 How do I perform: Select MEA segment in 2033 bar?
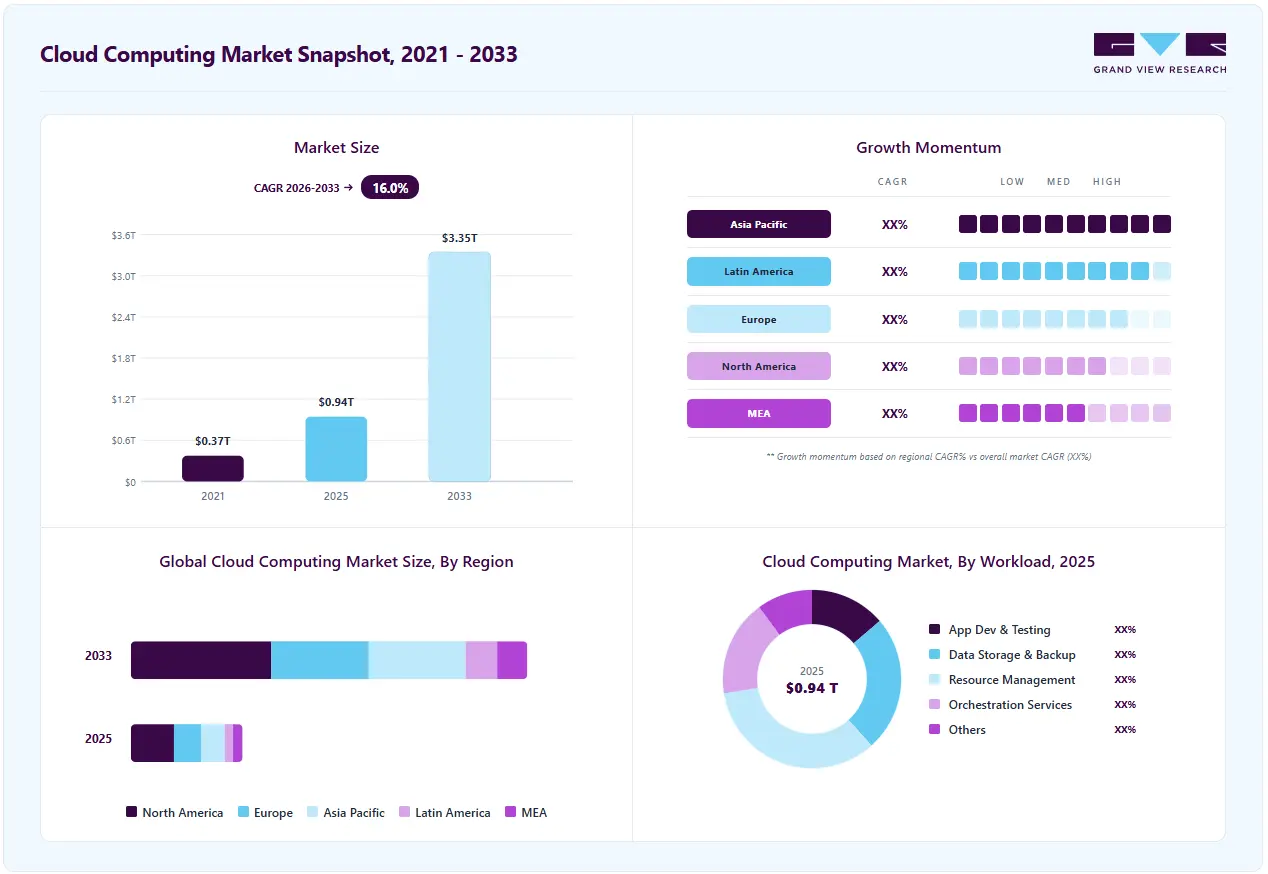512,660
